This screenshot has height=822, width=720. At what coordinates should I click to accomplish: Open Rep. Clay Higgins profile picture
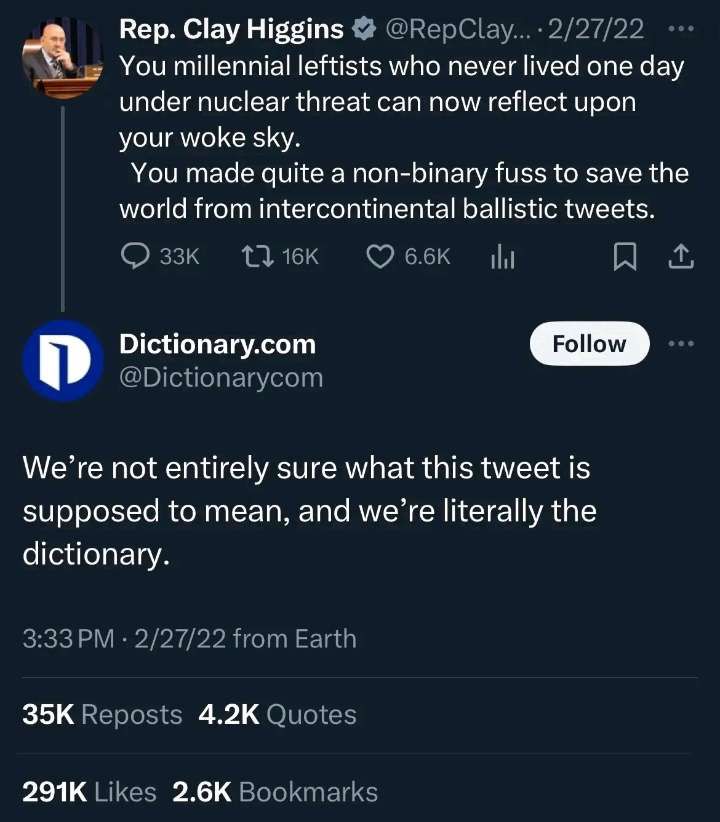tap(62, 59)
